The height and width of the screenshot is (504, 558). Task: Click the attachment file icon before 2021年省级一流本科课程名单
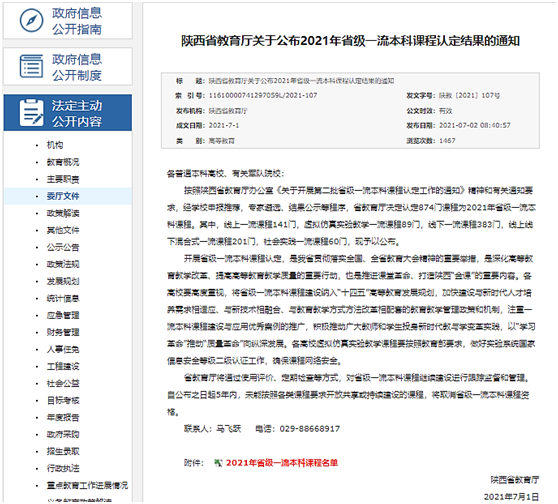click(218, 463)
